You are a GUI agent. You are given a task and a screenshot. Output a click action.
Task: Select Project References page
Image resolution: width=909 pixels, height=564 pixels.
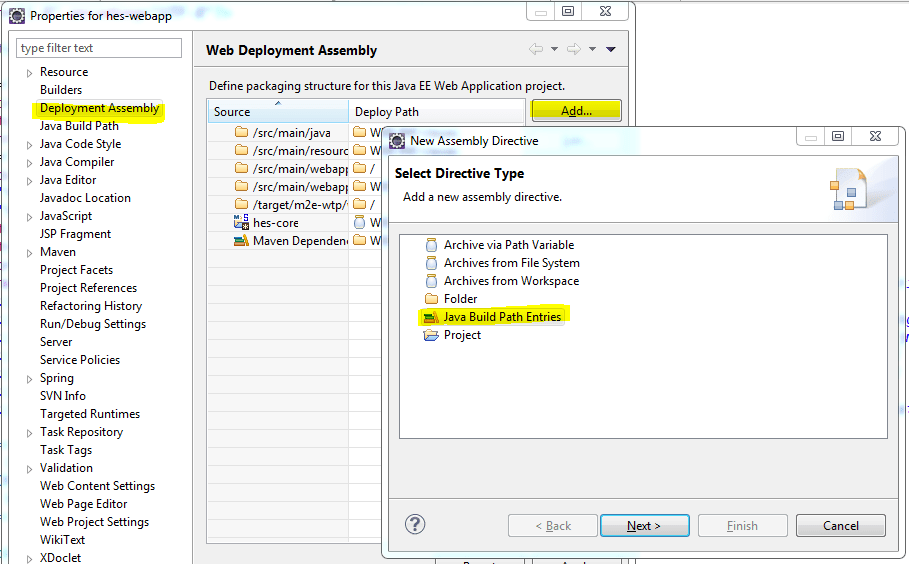[x=88, y=288]
